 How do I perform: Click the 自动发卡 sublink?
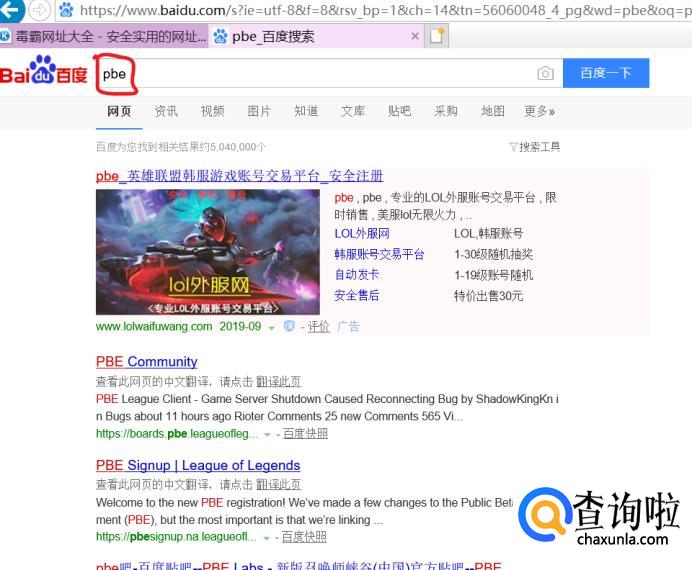pyautogui.click(x=357, y=274)
